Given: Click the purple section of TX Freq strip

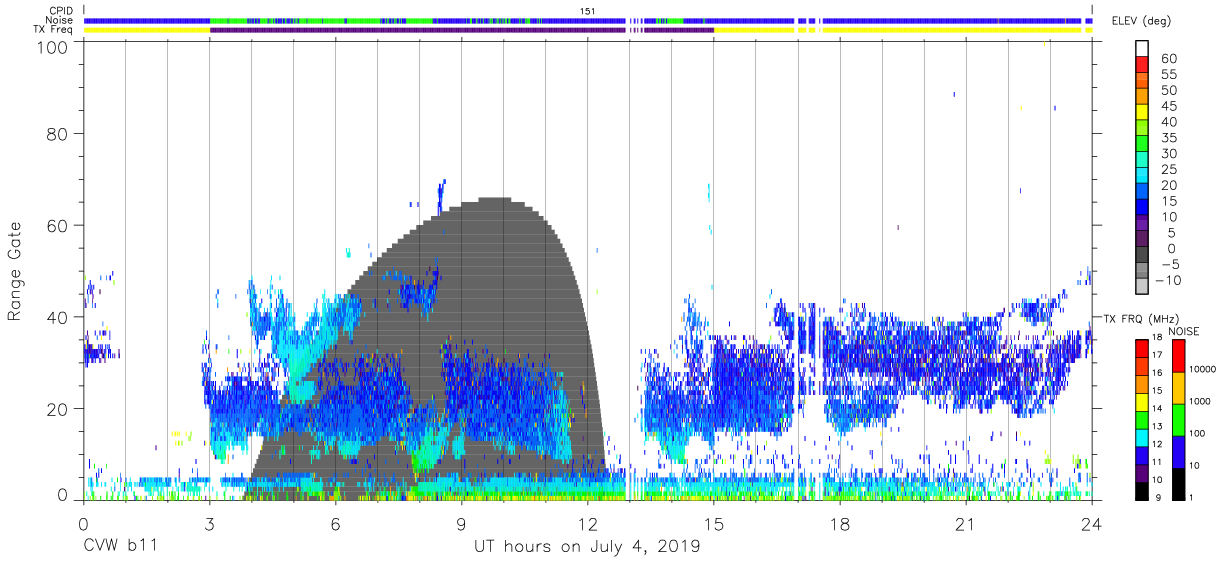Looking at the screenshot, I should (460, 30).
